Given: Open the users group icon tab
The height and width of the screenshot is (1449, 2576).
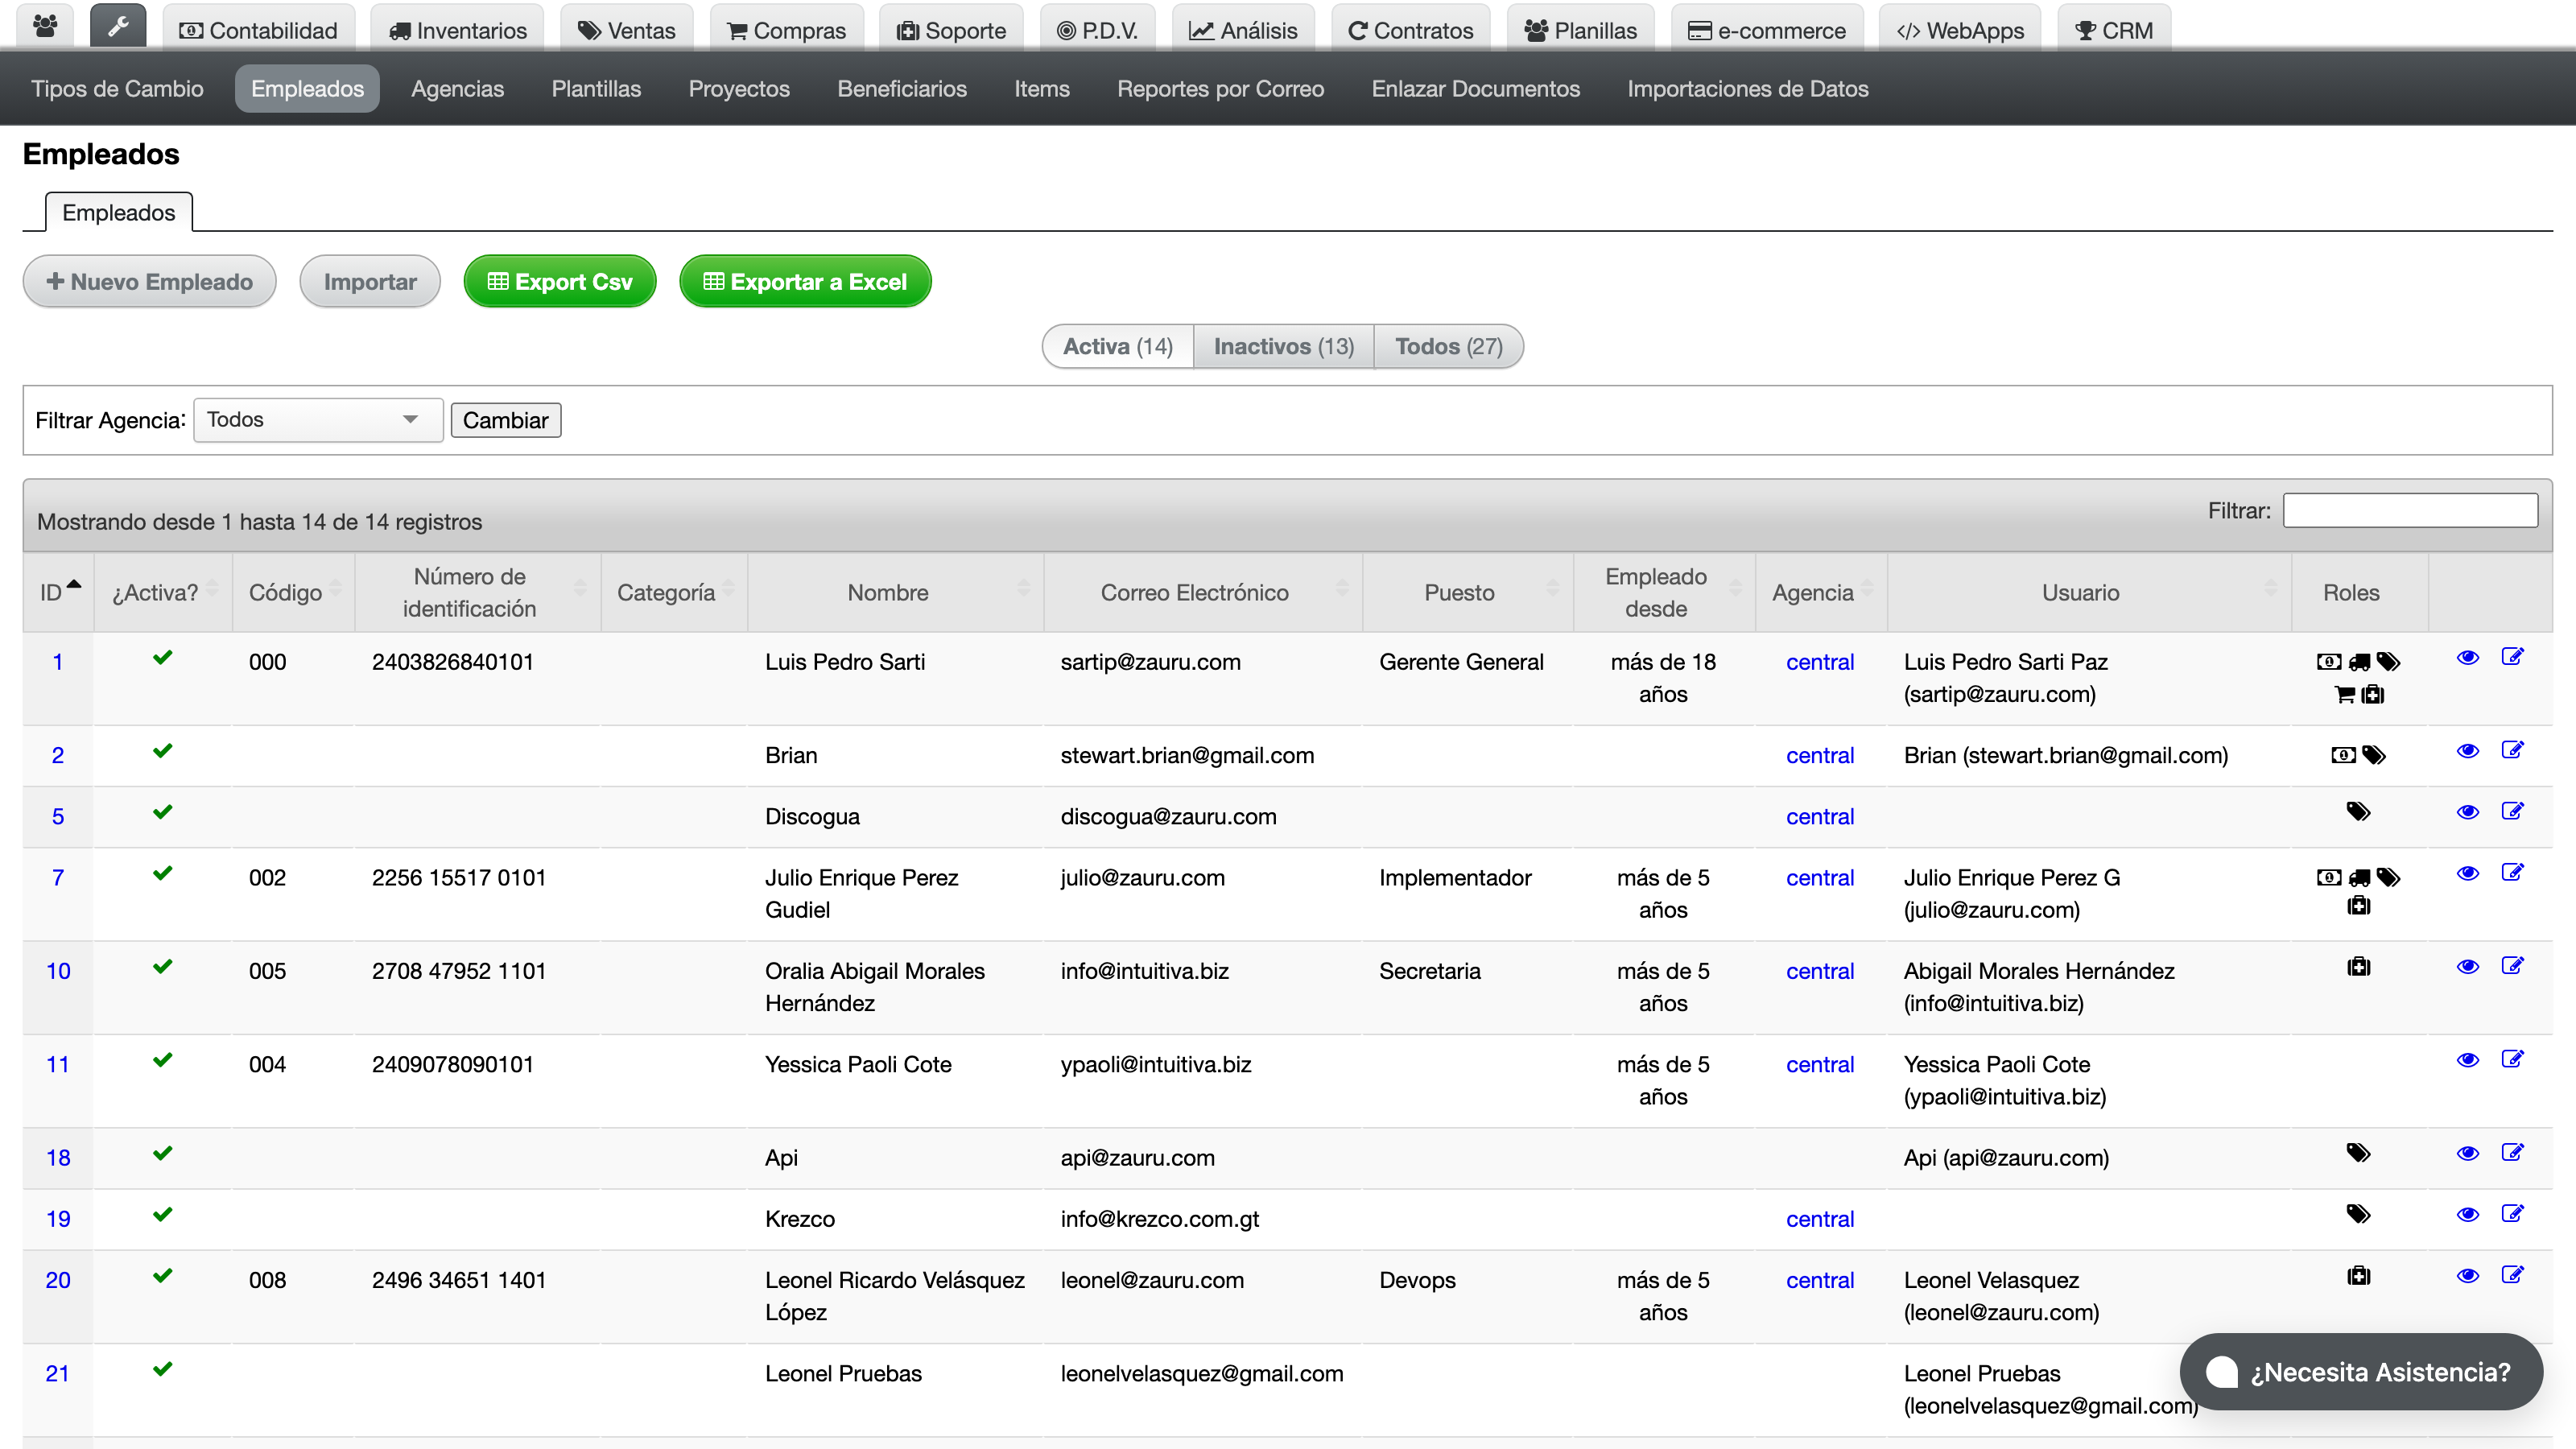Looking at the screenshot, I should pos(45,27).
